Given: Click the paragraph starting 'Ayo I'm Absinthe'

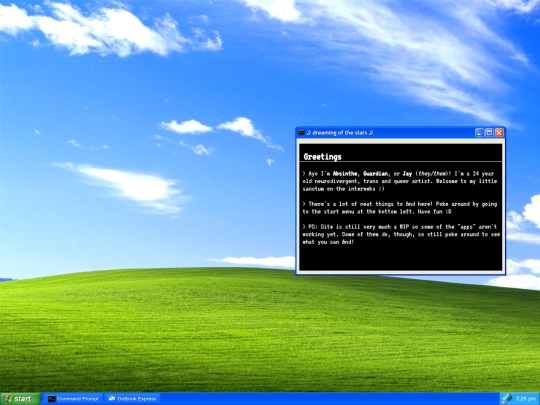Looking at the screenshot, I should (400, 181).
